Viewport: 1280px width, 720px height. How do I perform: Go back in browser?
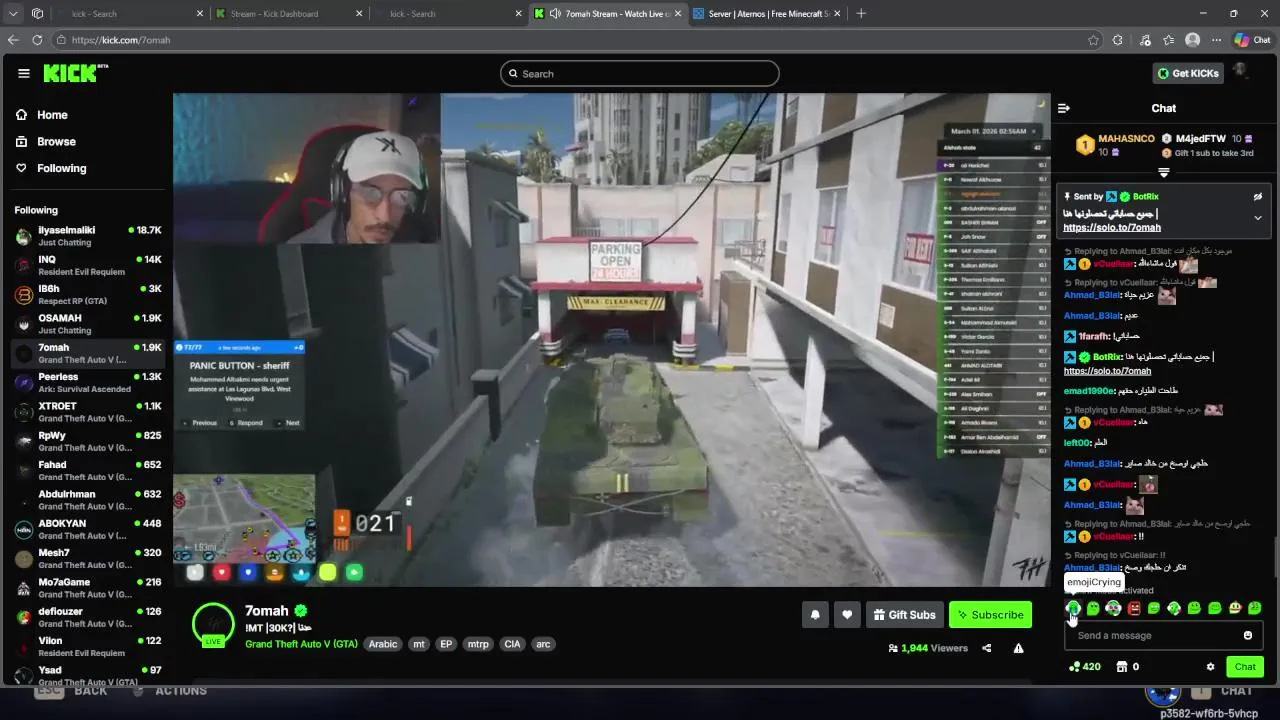click(x=13, y=40)
